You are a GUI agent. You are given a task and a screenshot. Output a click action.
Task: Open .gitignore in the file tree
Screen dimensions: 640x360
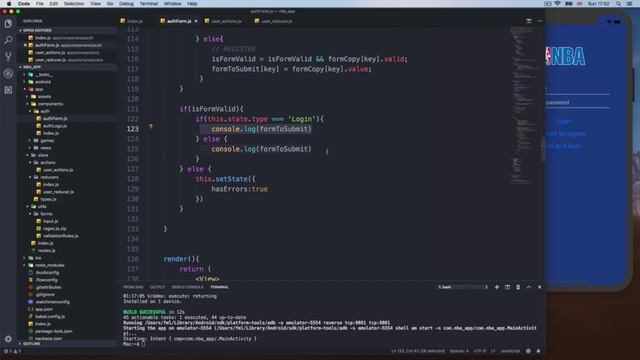tap(44, 295)
